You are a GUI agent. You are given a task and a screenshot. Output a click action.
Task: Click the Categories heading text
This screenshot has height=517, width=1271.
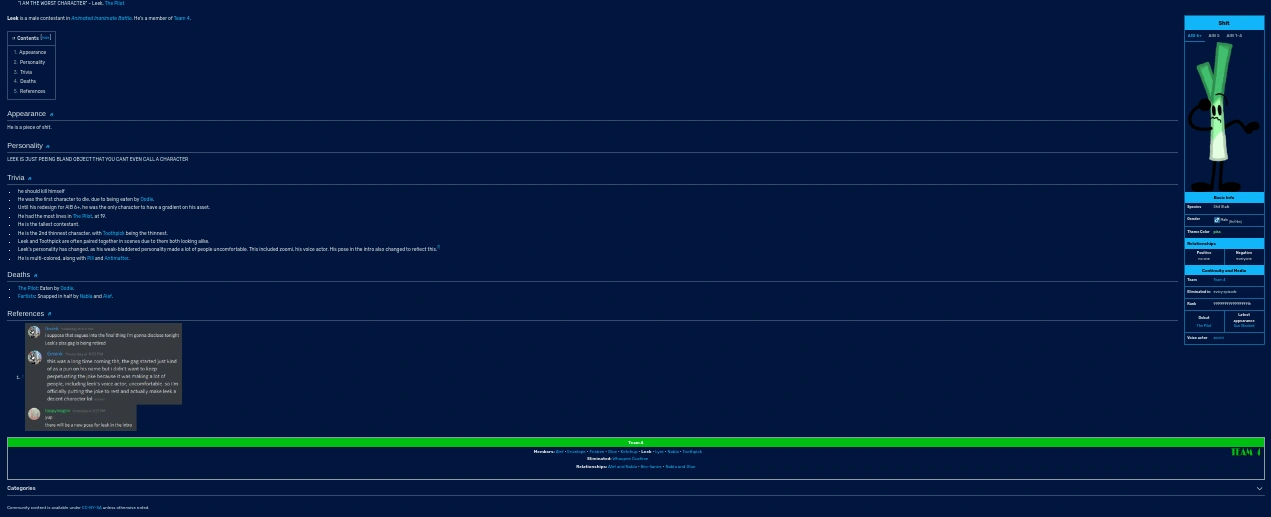point(21,489)
